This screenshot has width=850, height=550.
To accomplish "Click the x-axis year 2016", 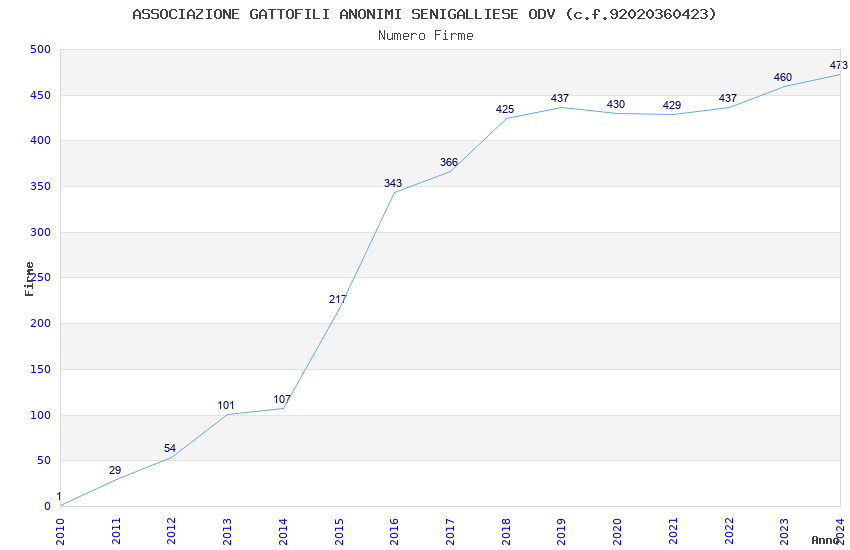I will pyautogui.click(x=394, y=531).
